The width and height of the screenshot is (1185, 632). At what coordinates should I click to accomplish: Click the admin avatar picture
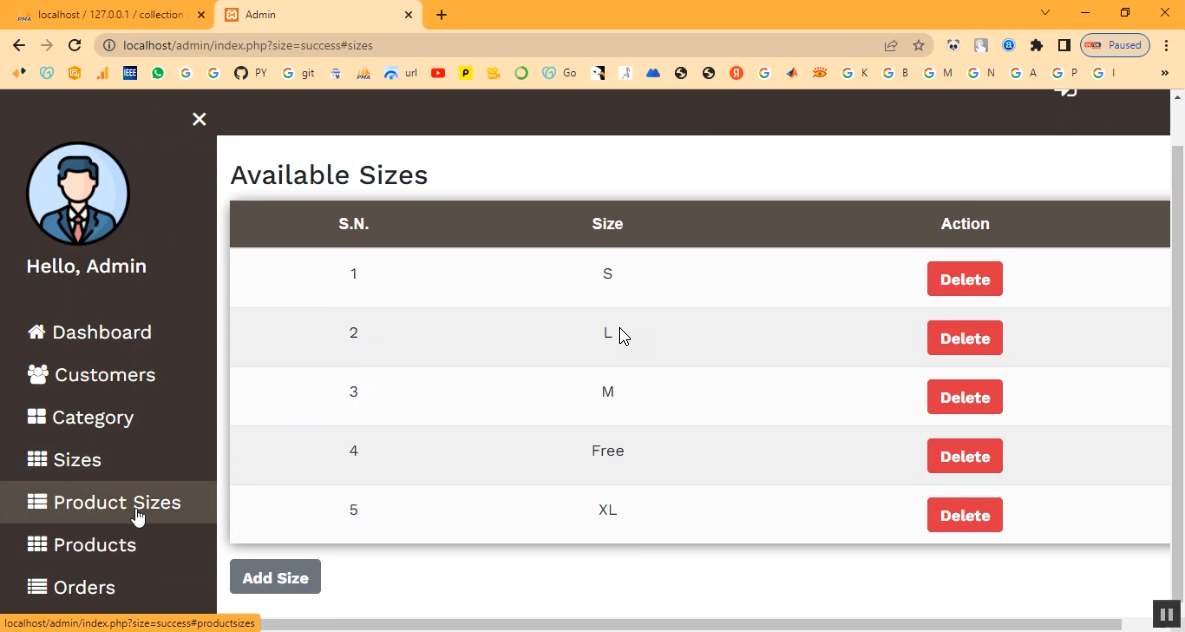78,194
